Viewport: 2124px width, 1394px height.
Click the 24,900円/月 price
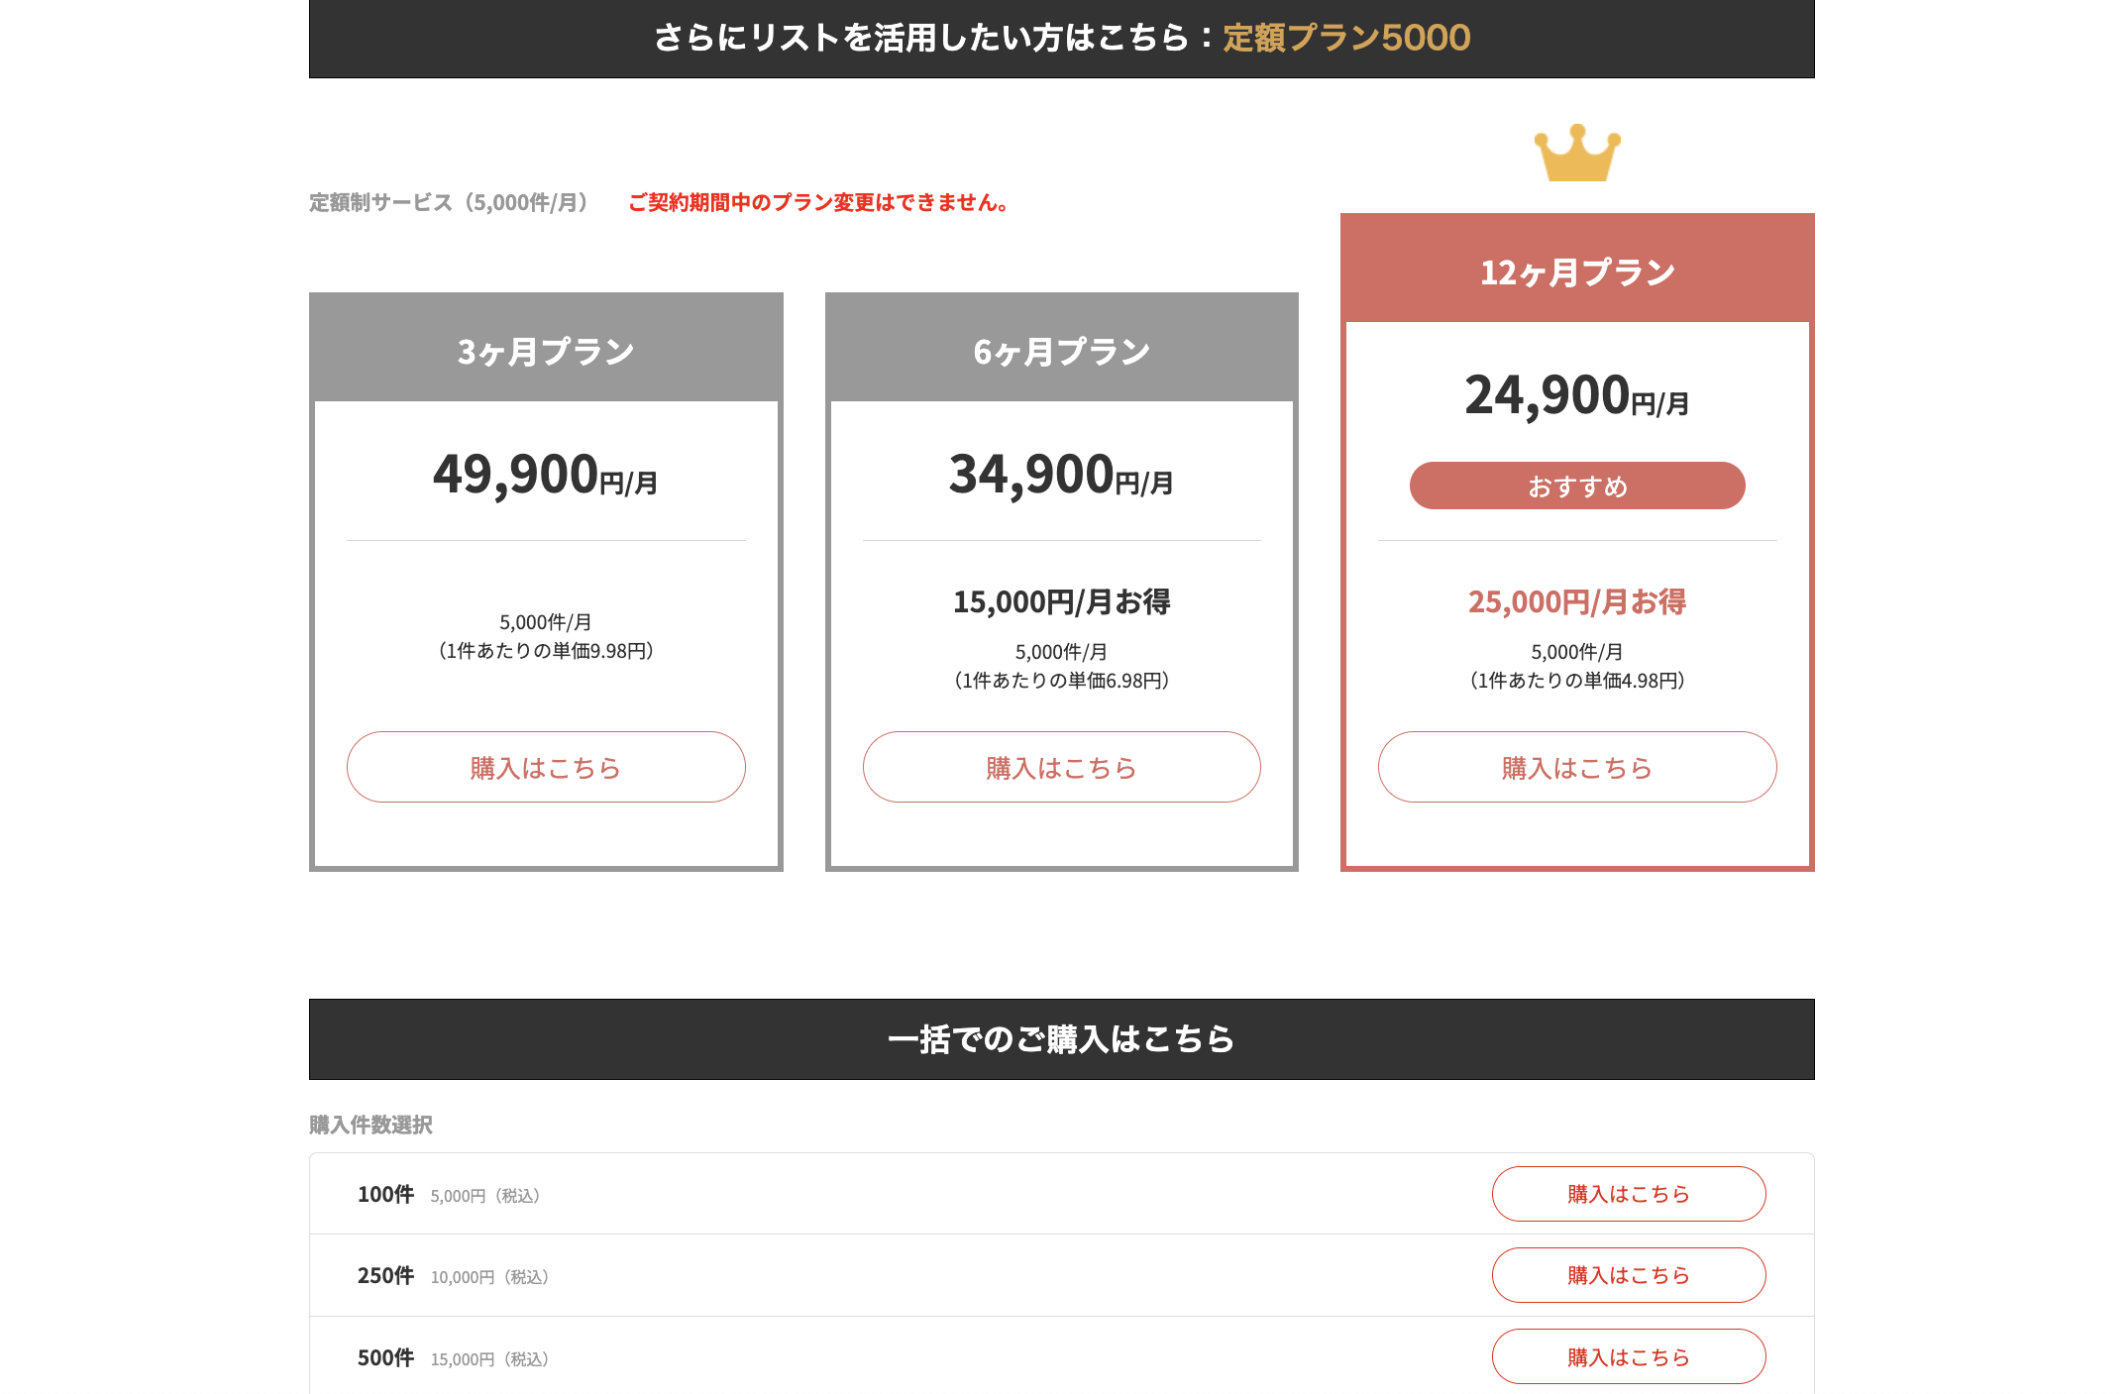tap(1577, 396)
